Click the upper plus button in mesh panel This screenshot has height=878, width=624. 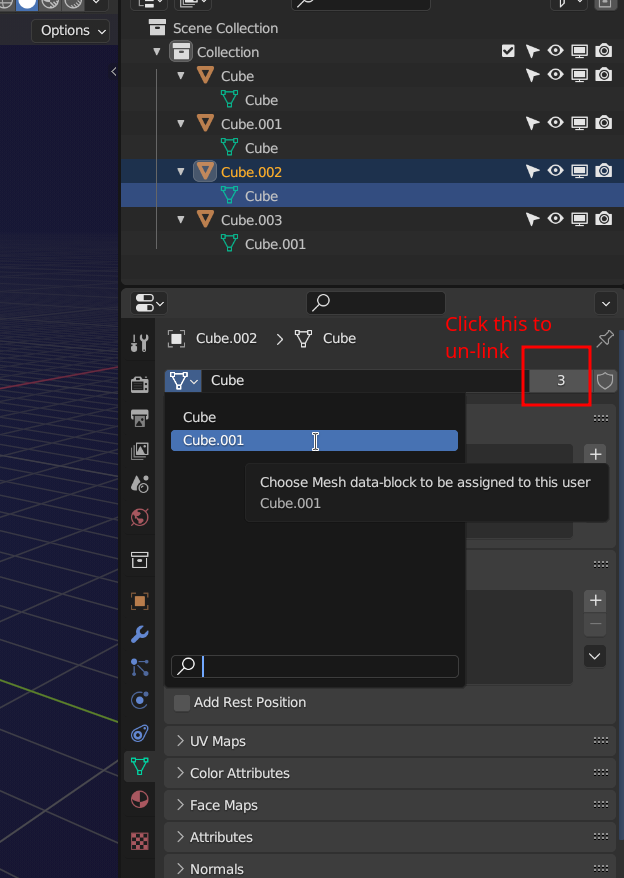click(x=595, y=454)
